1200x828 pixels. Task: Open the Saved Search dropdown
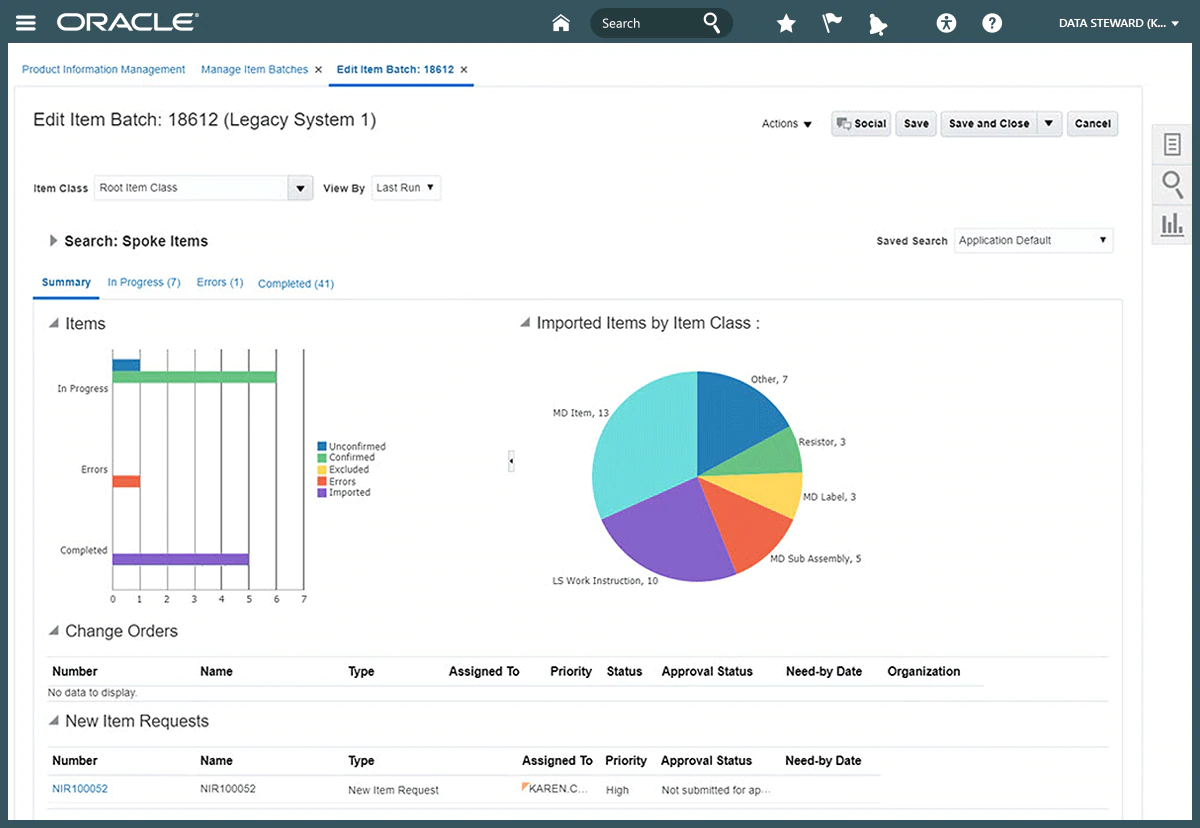tap(1033, 240)
